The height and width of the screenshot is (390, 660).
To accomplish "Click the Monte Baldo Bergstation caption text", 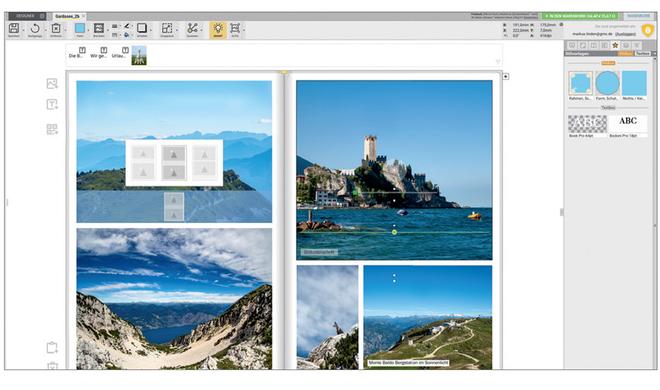I will tap(408, 363).
